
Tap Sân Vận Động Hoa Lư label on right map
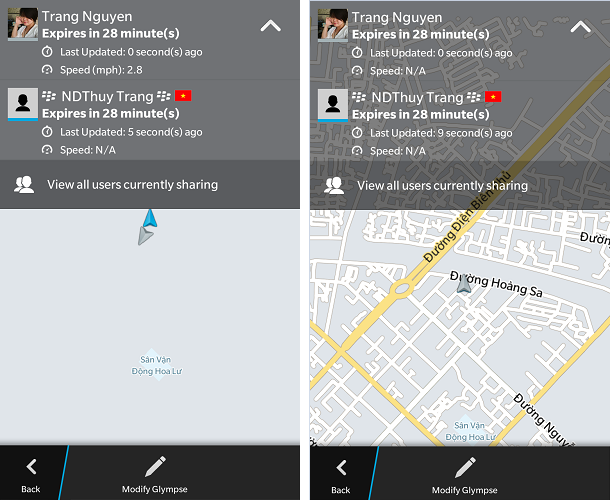pyautogui.click(x=470, y=431)
